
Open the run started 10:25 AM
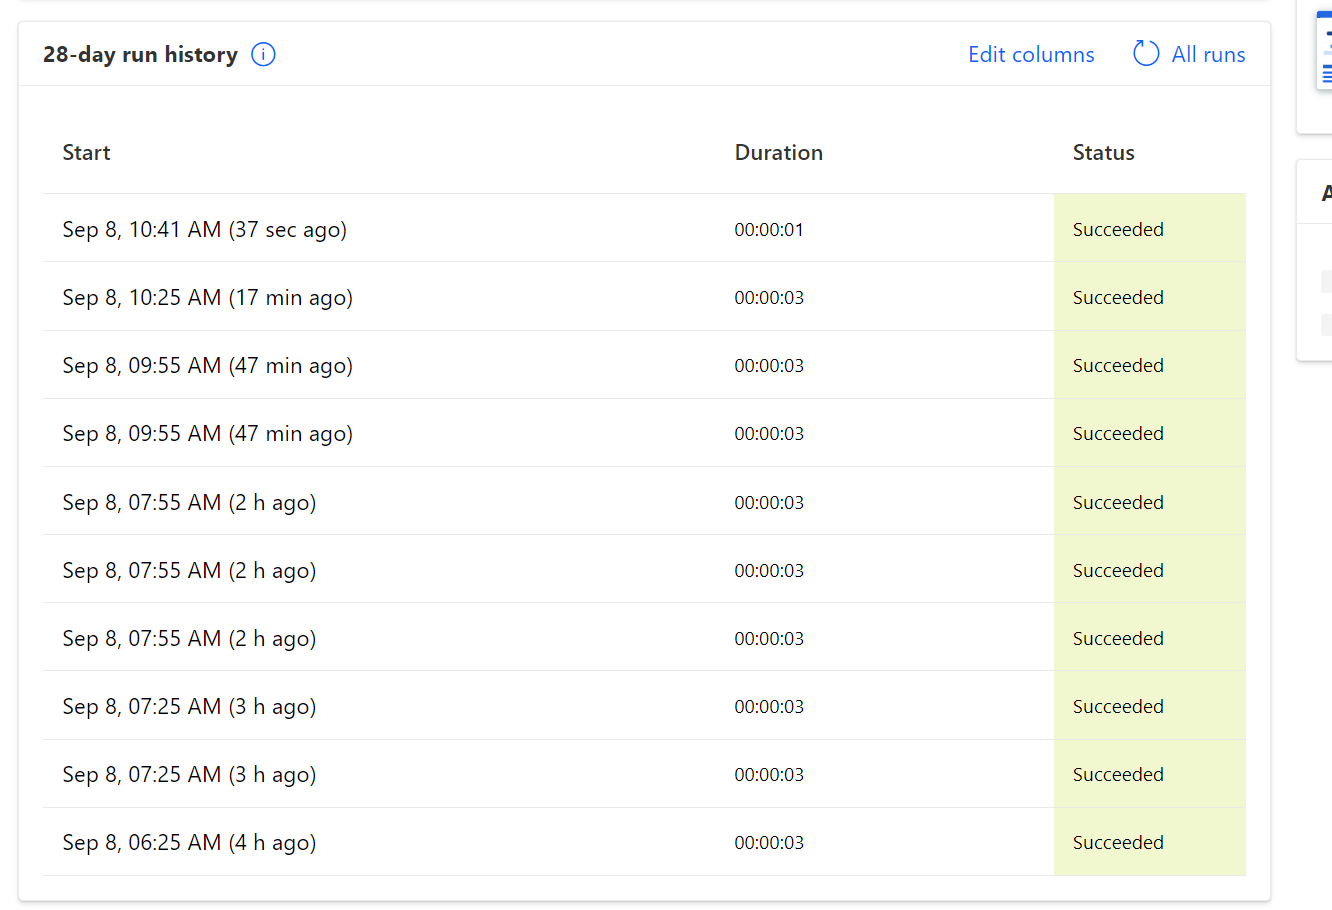[x=207, y=298]
